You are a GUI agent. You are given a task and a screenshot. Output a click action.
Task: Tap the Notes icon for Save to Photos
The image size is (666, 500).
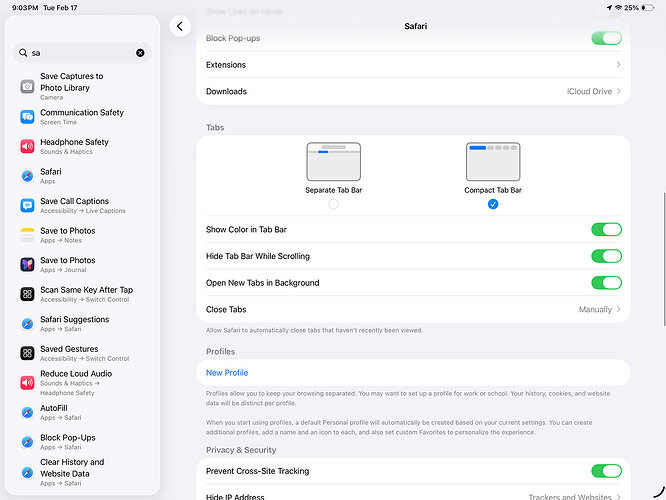click(x=27, y=235)
